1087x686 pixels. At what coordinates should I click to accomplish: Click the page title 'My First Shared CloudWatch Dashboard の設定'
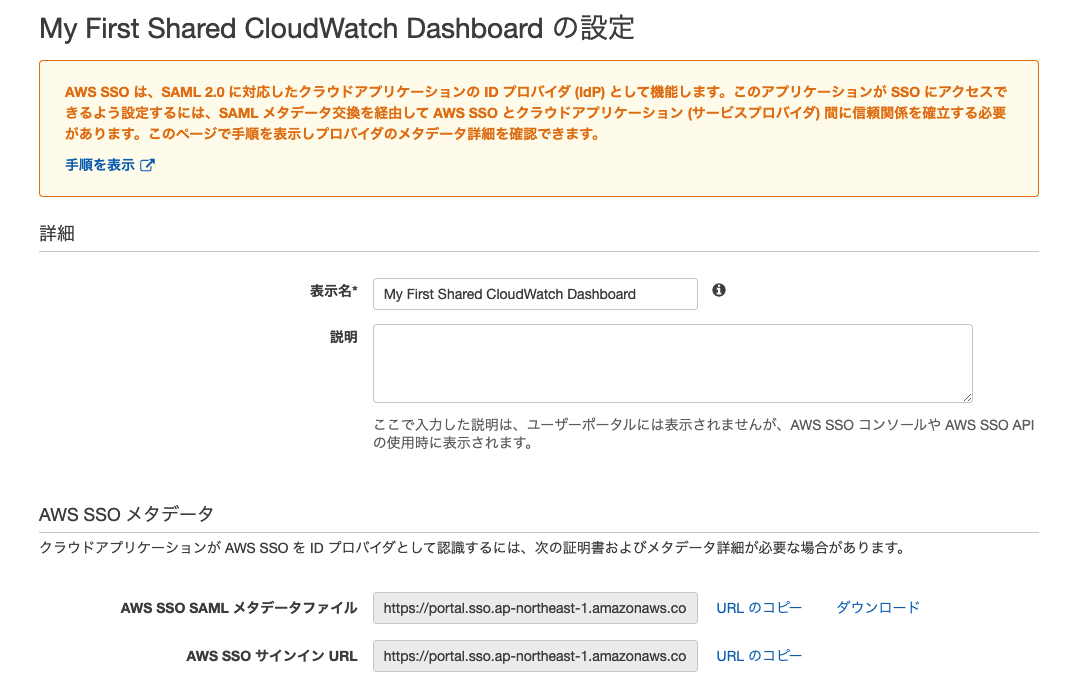point(337,29)
